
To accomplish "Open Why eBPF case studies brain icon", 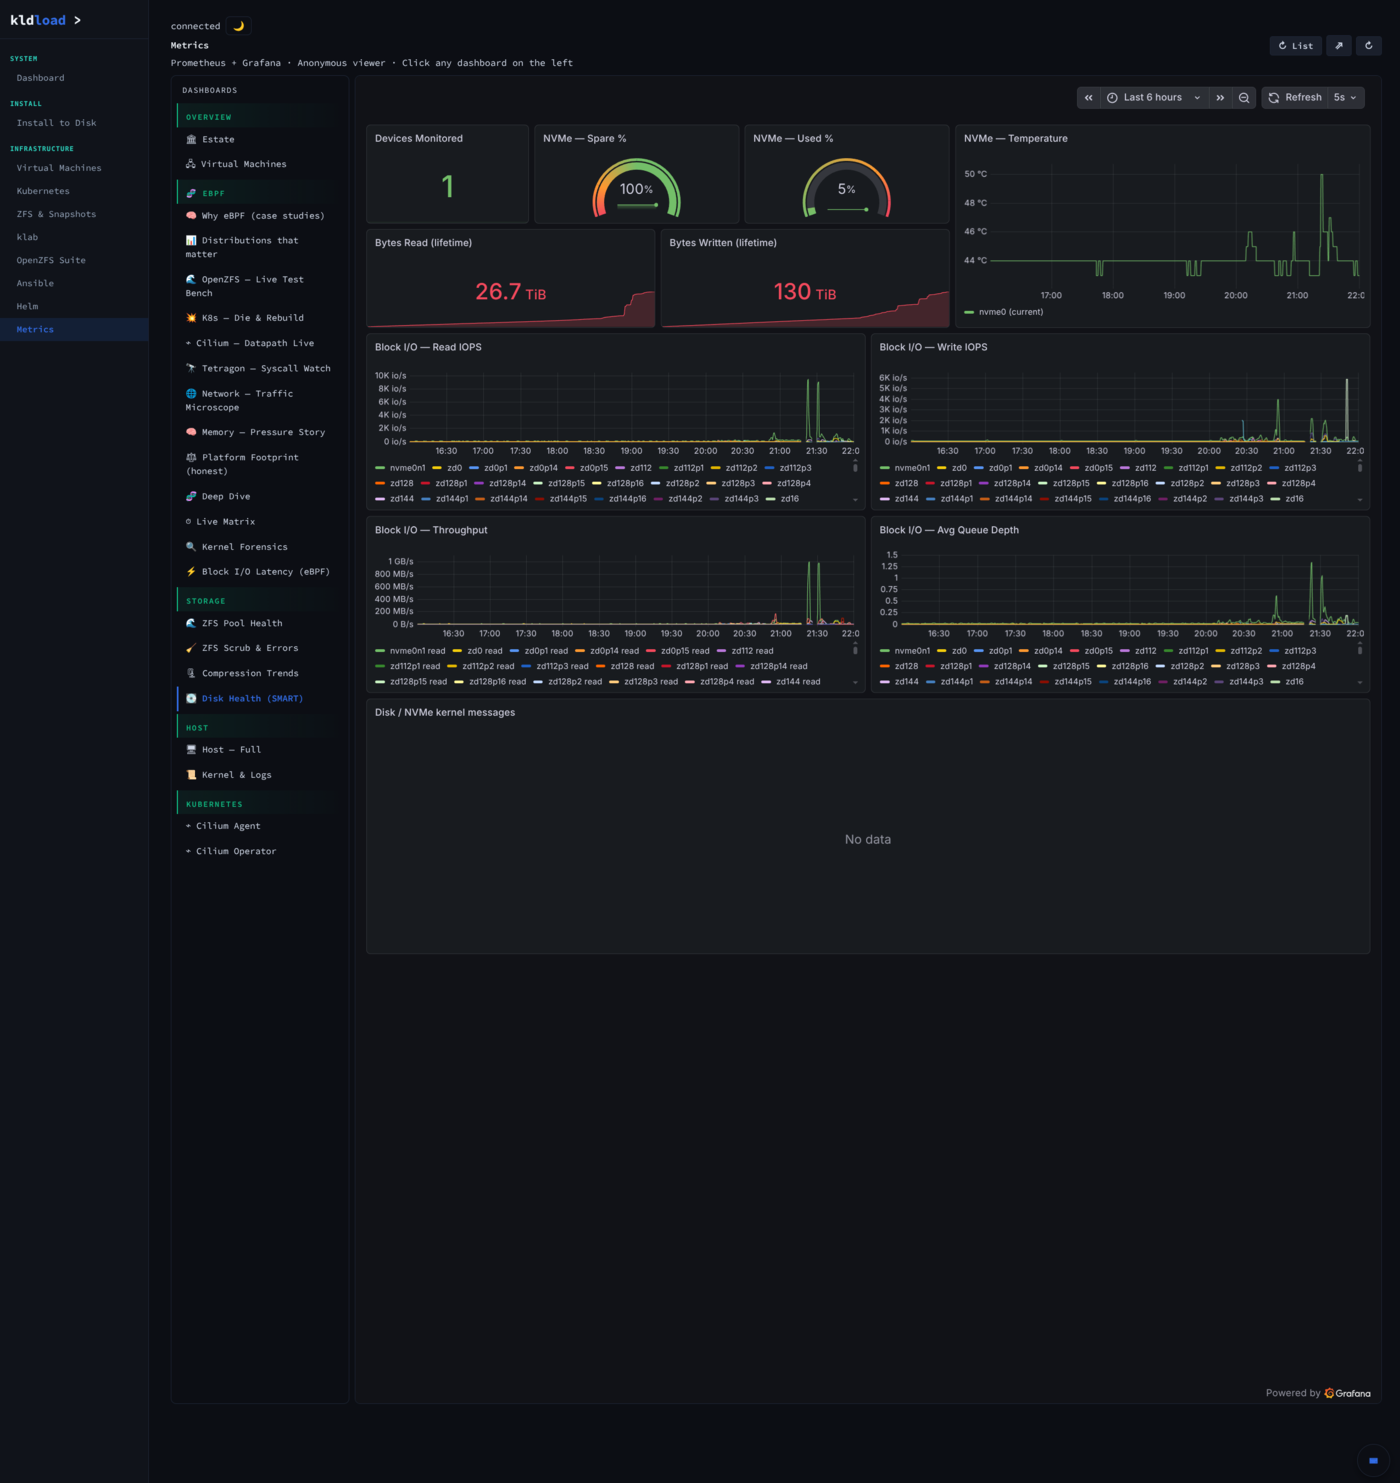I will coord(191,216).
